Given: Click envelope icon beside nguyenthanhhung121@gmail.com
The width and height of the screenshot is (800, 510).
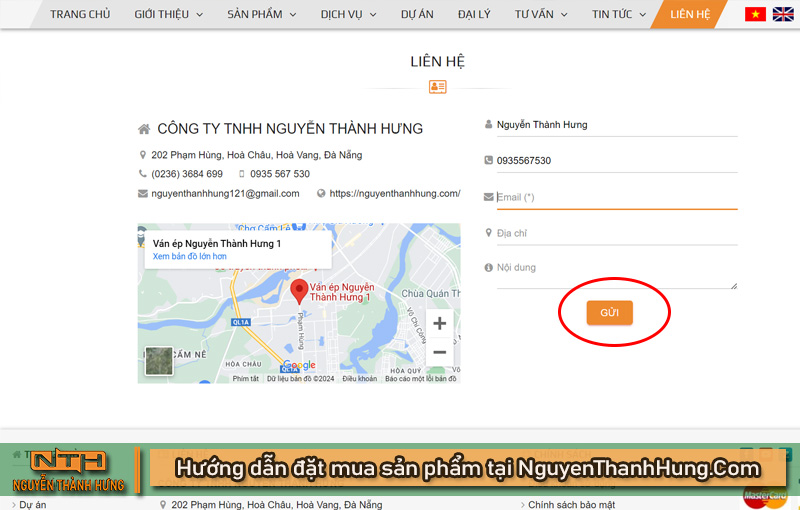Looking at the screenshot, I should pyautogui.click(x=143, y=193).
